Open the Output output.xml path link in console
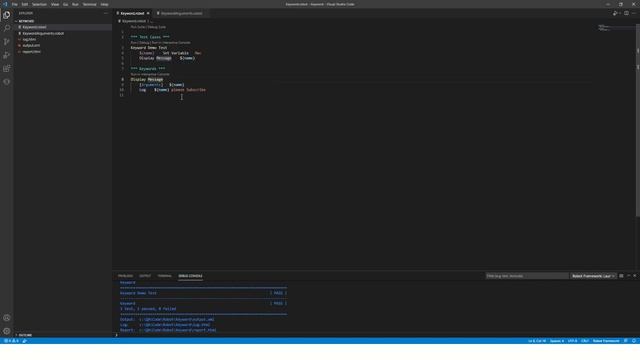640x360 pixels. pyautogui.click(x=176, y=320)
